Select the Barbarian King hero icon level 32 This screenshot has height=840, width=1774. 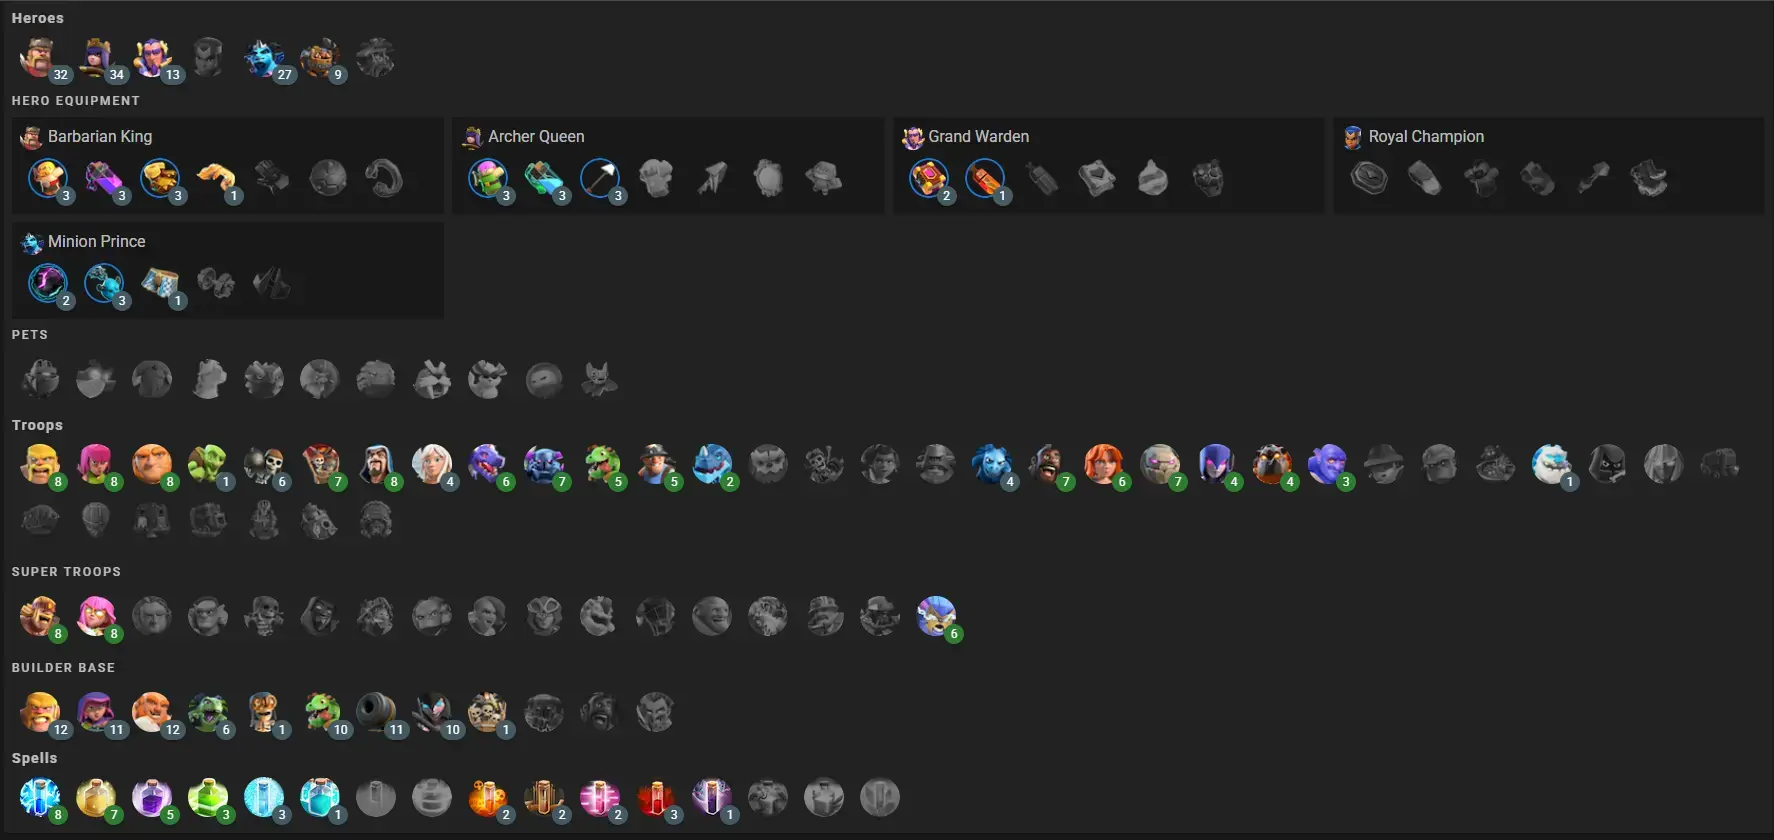40,58
